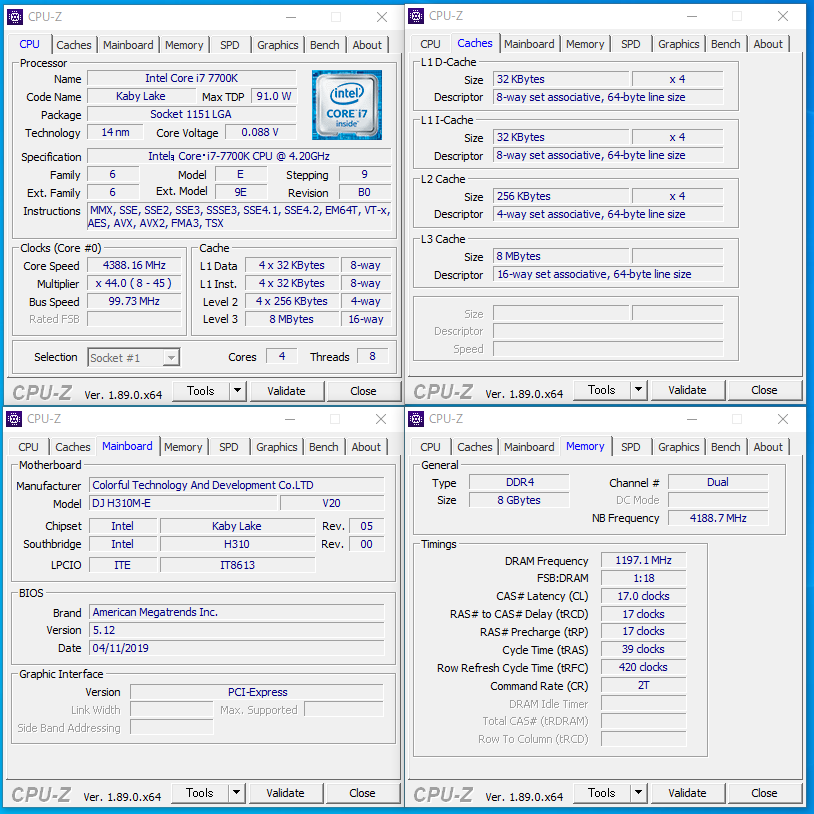
Task: Click BIOS Date field 04/11/2019
Action: tap(237, 648)
